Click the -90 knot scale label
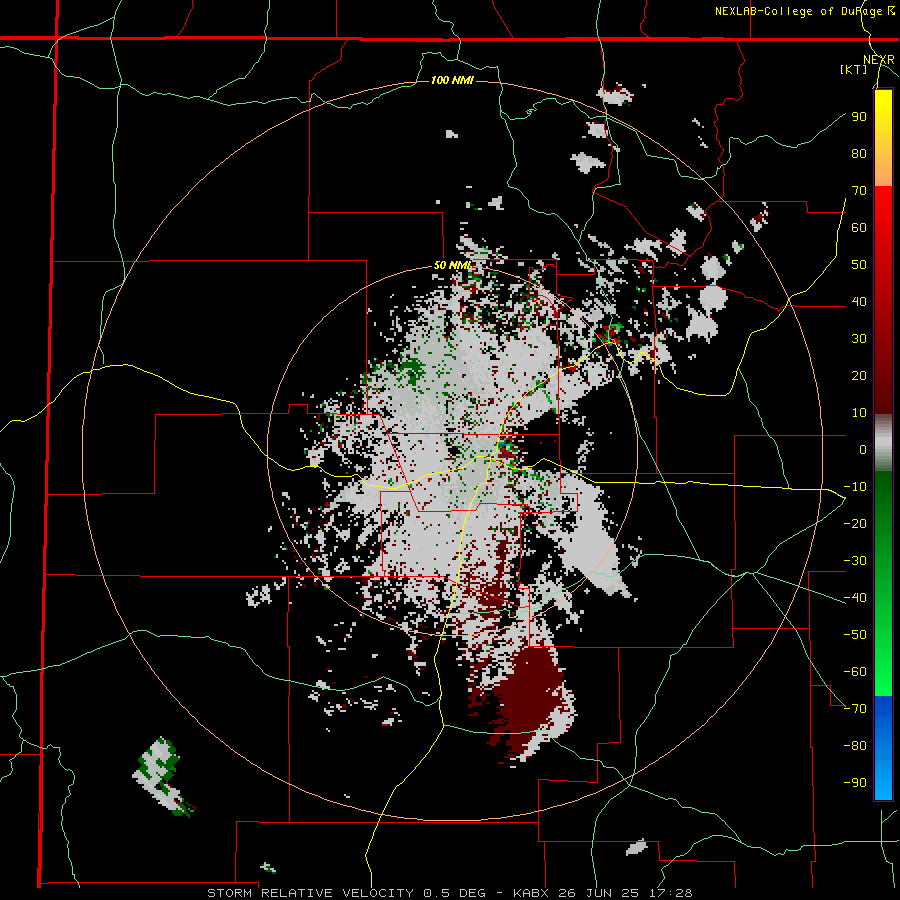The width and height of the screenshot is (900, 900). 855,782
